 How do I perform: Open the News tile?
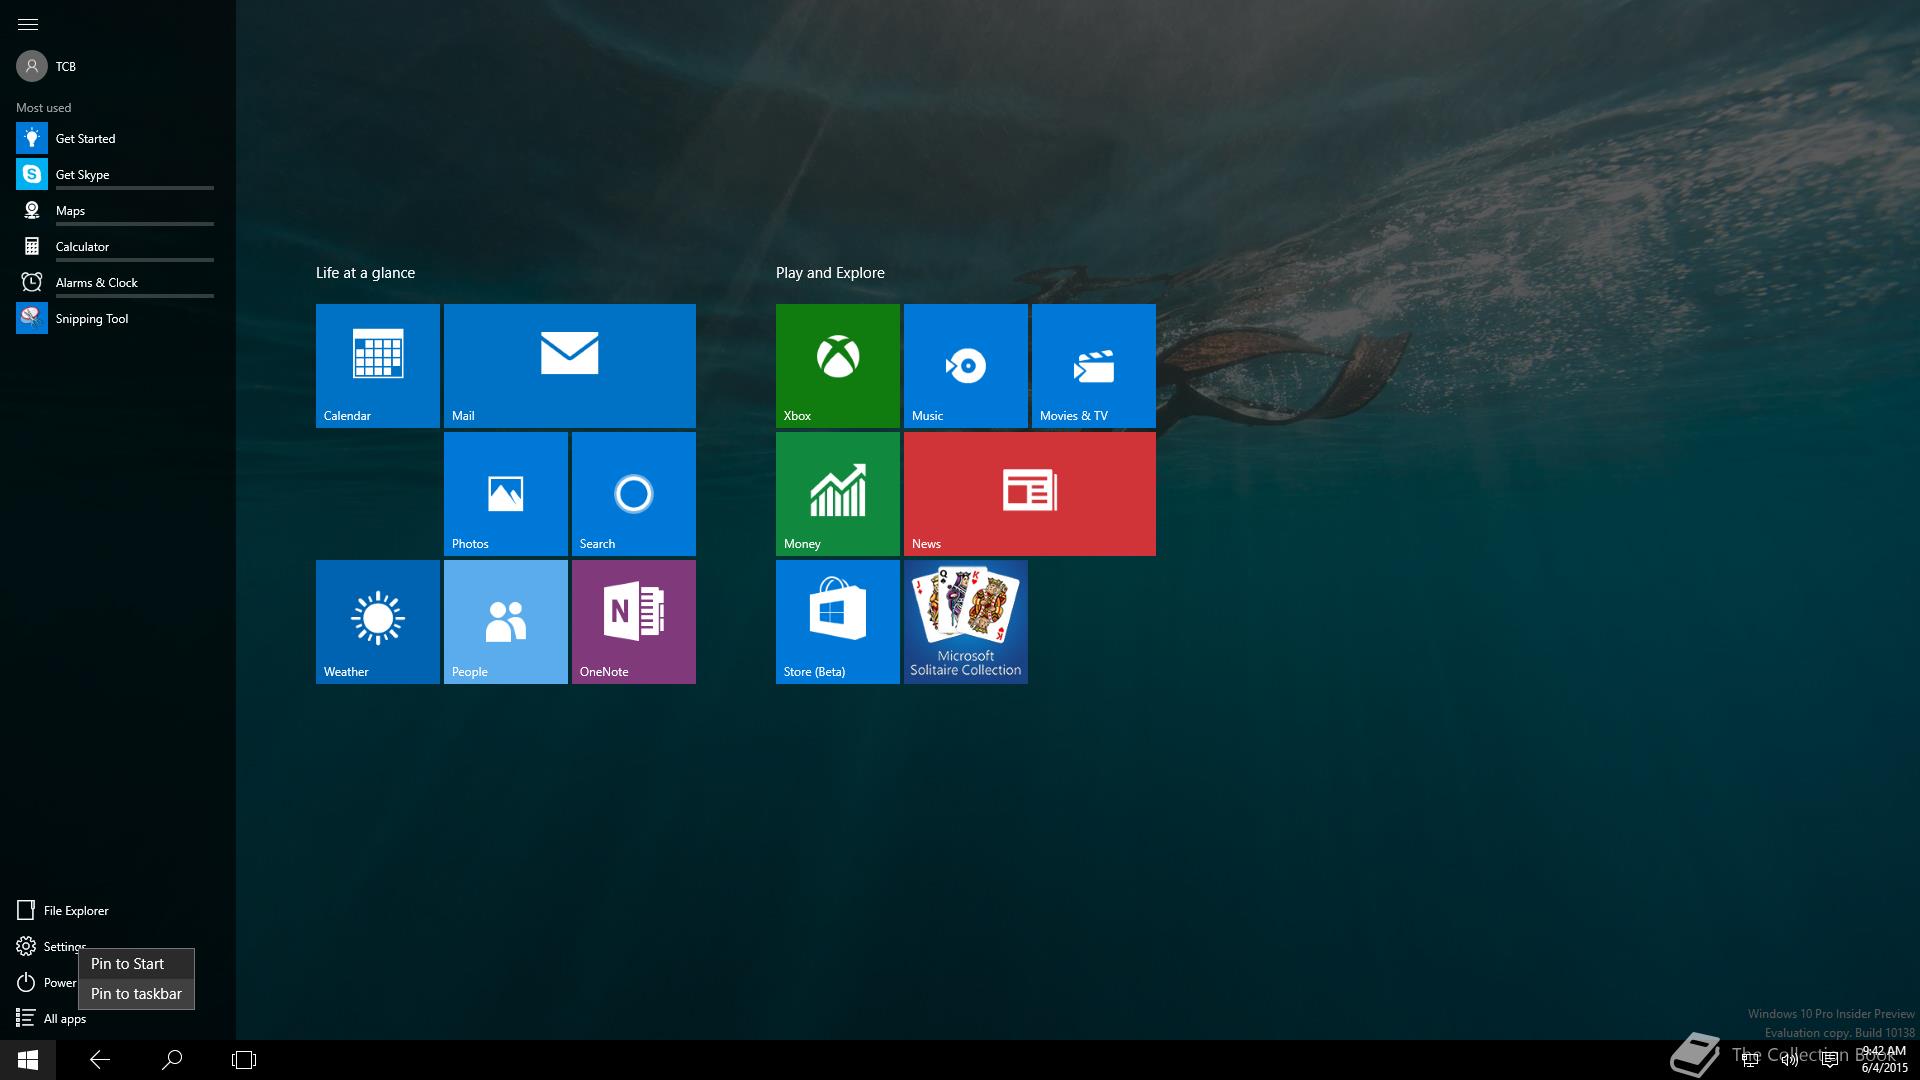tap(1029, 494)
